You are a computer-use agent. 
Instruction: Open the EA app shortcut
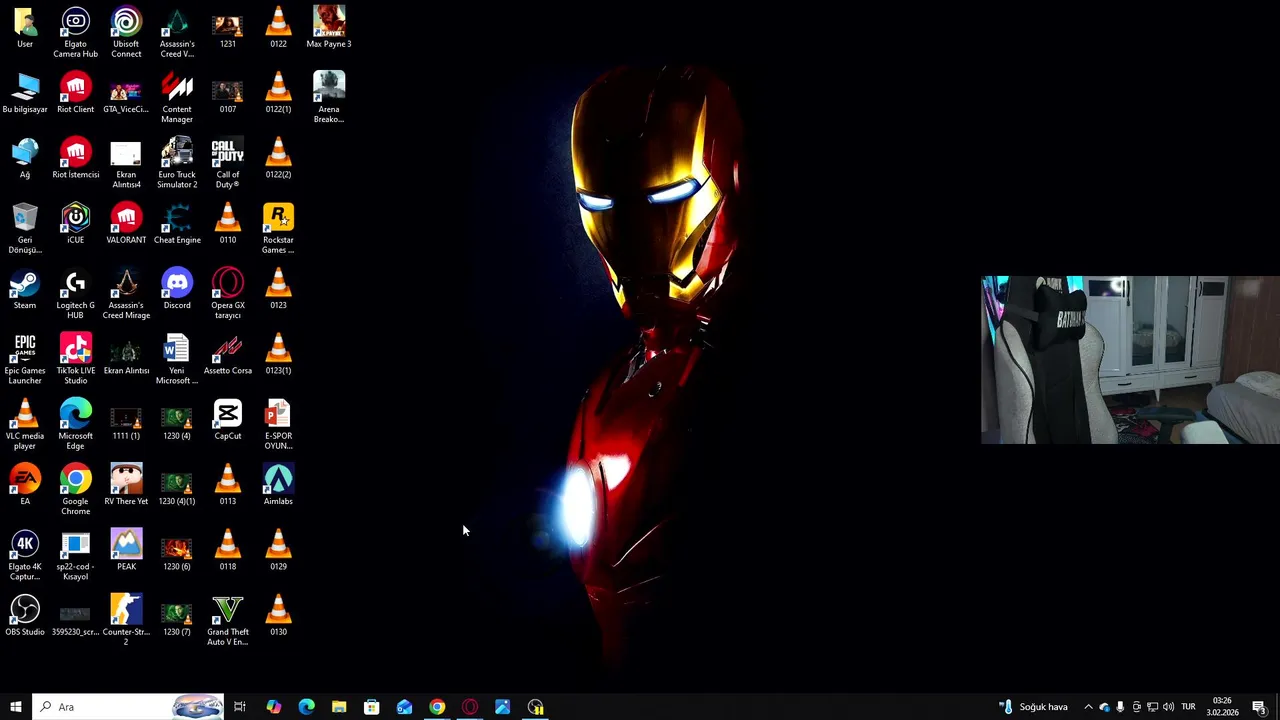point(25,486)
